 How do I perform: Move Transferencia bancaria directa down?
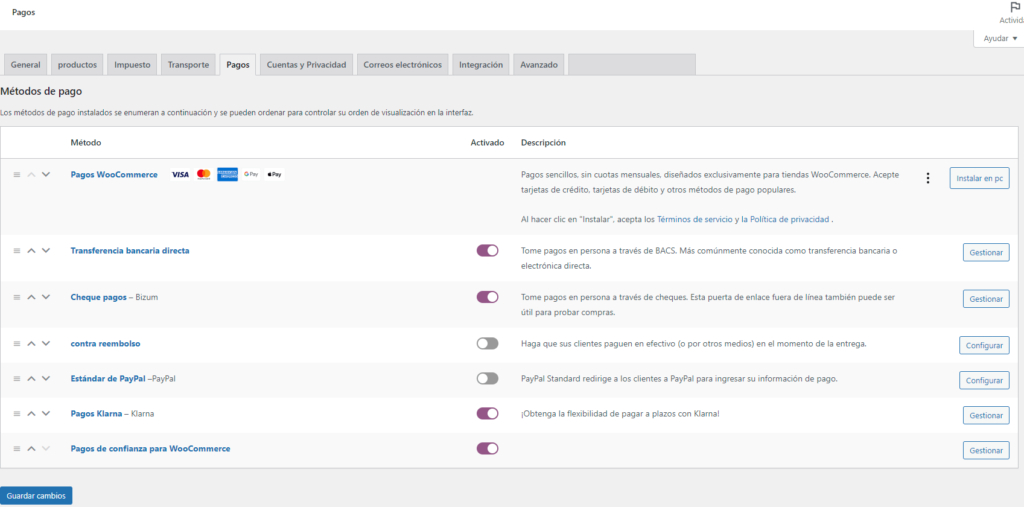(x=46, y=250)
